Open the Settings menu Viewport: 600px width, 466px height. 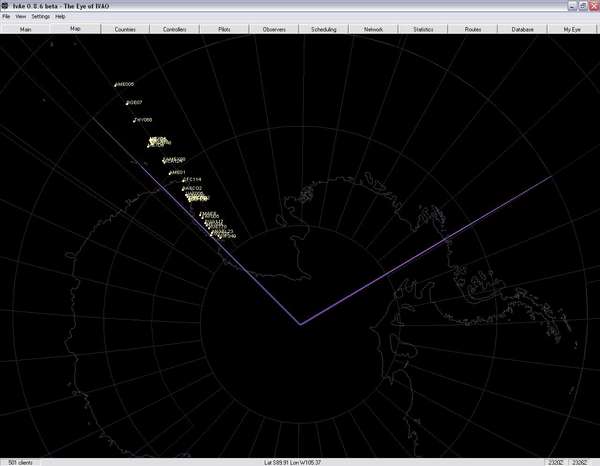(40, 17)
